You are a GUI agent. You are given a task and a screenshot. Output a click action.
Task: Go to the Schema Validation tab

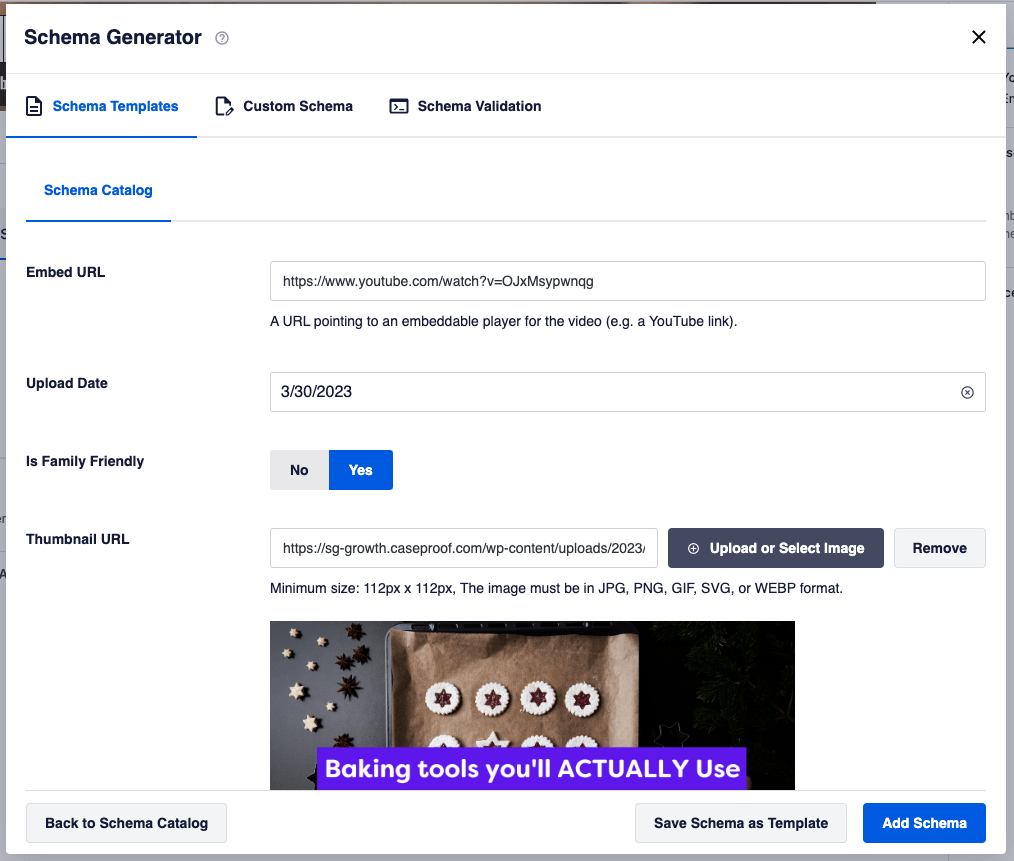coord(465,106)
